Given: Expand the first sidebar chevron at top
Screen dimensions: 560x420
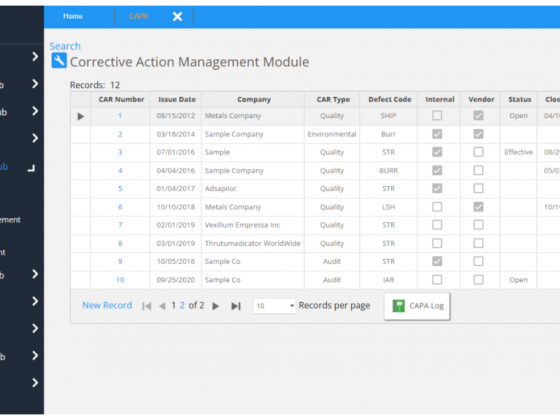Looking at the screenshot, I should (x=35, y=56).
